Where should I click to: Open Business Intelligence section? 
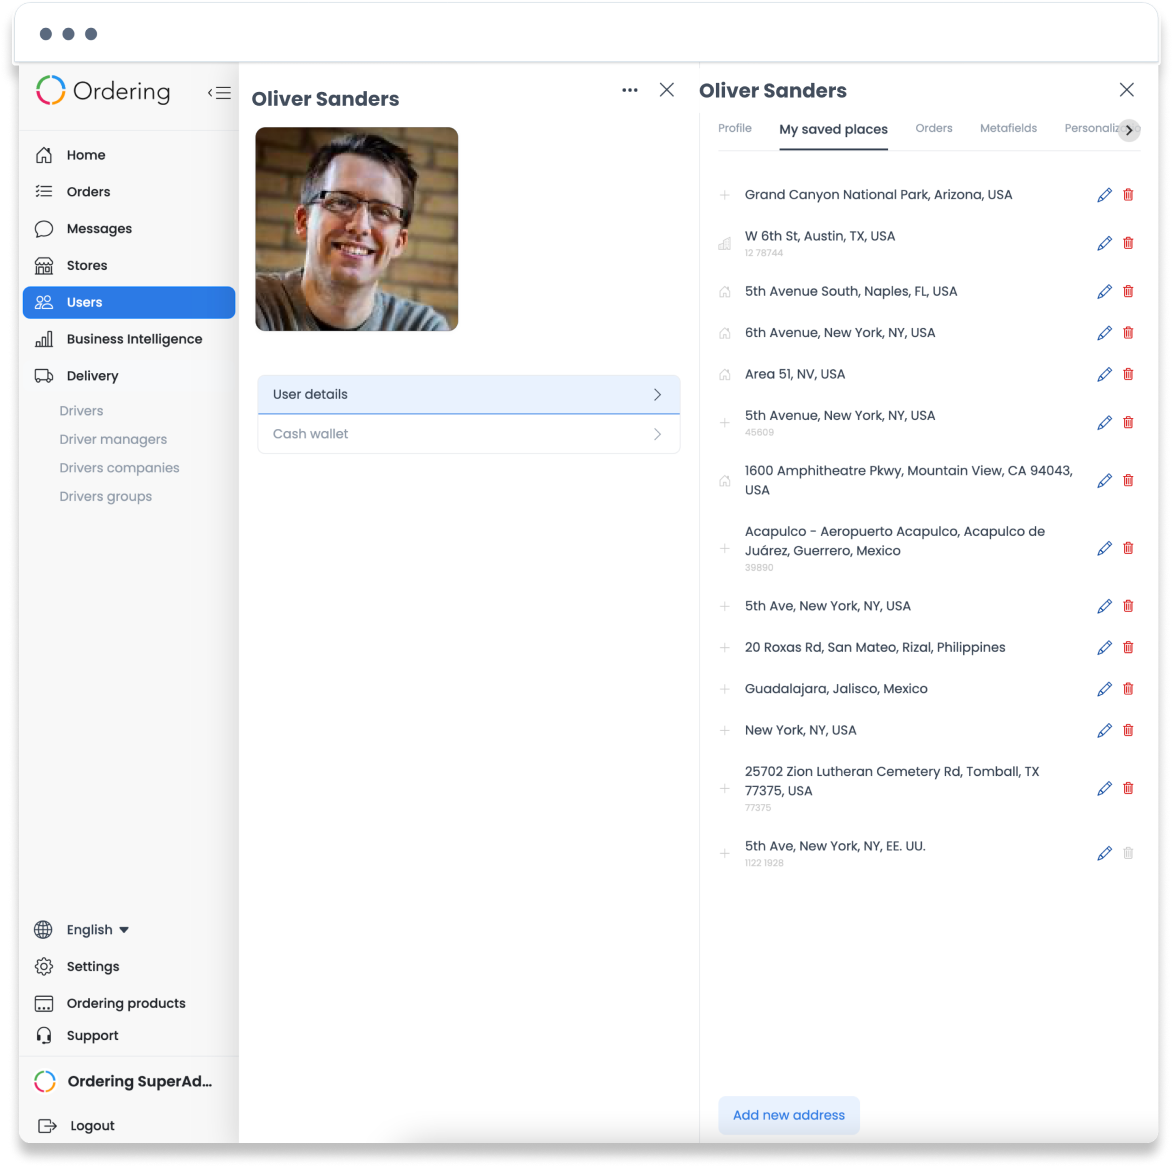[129, 339]
